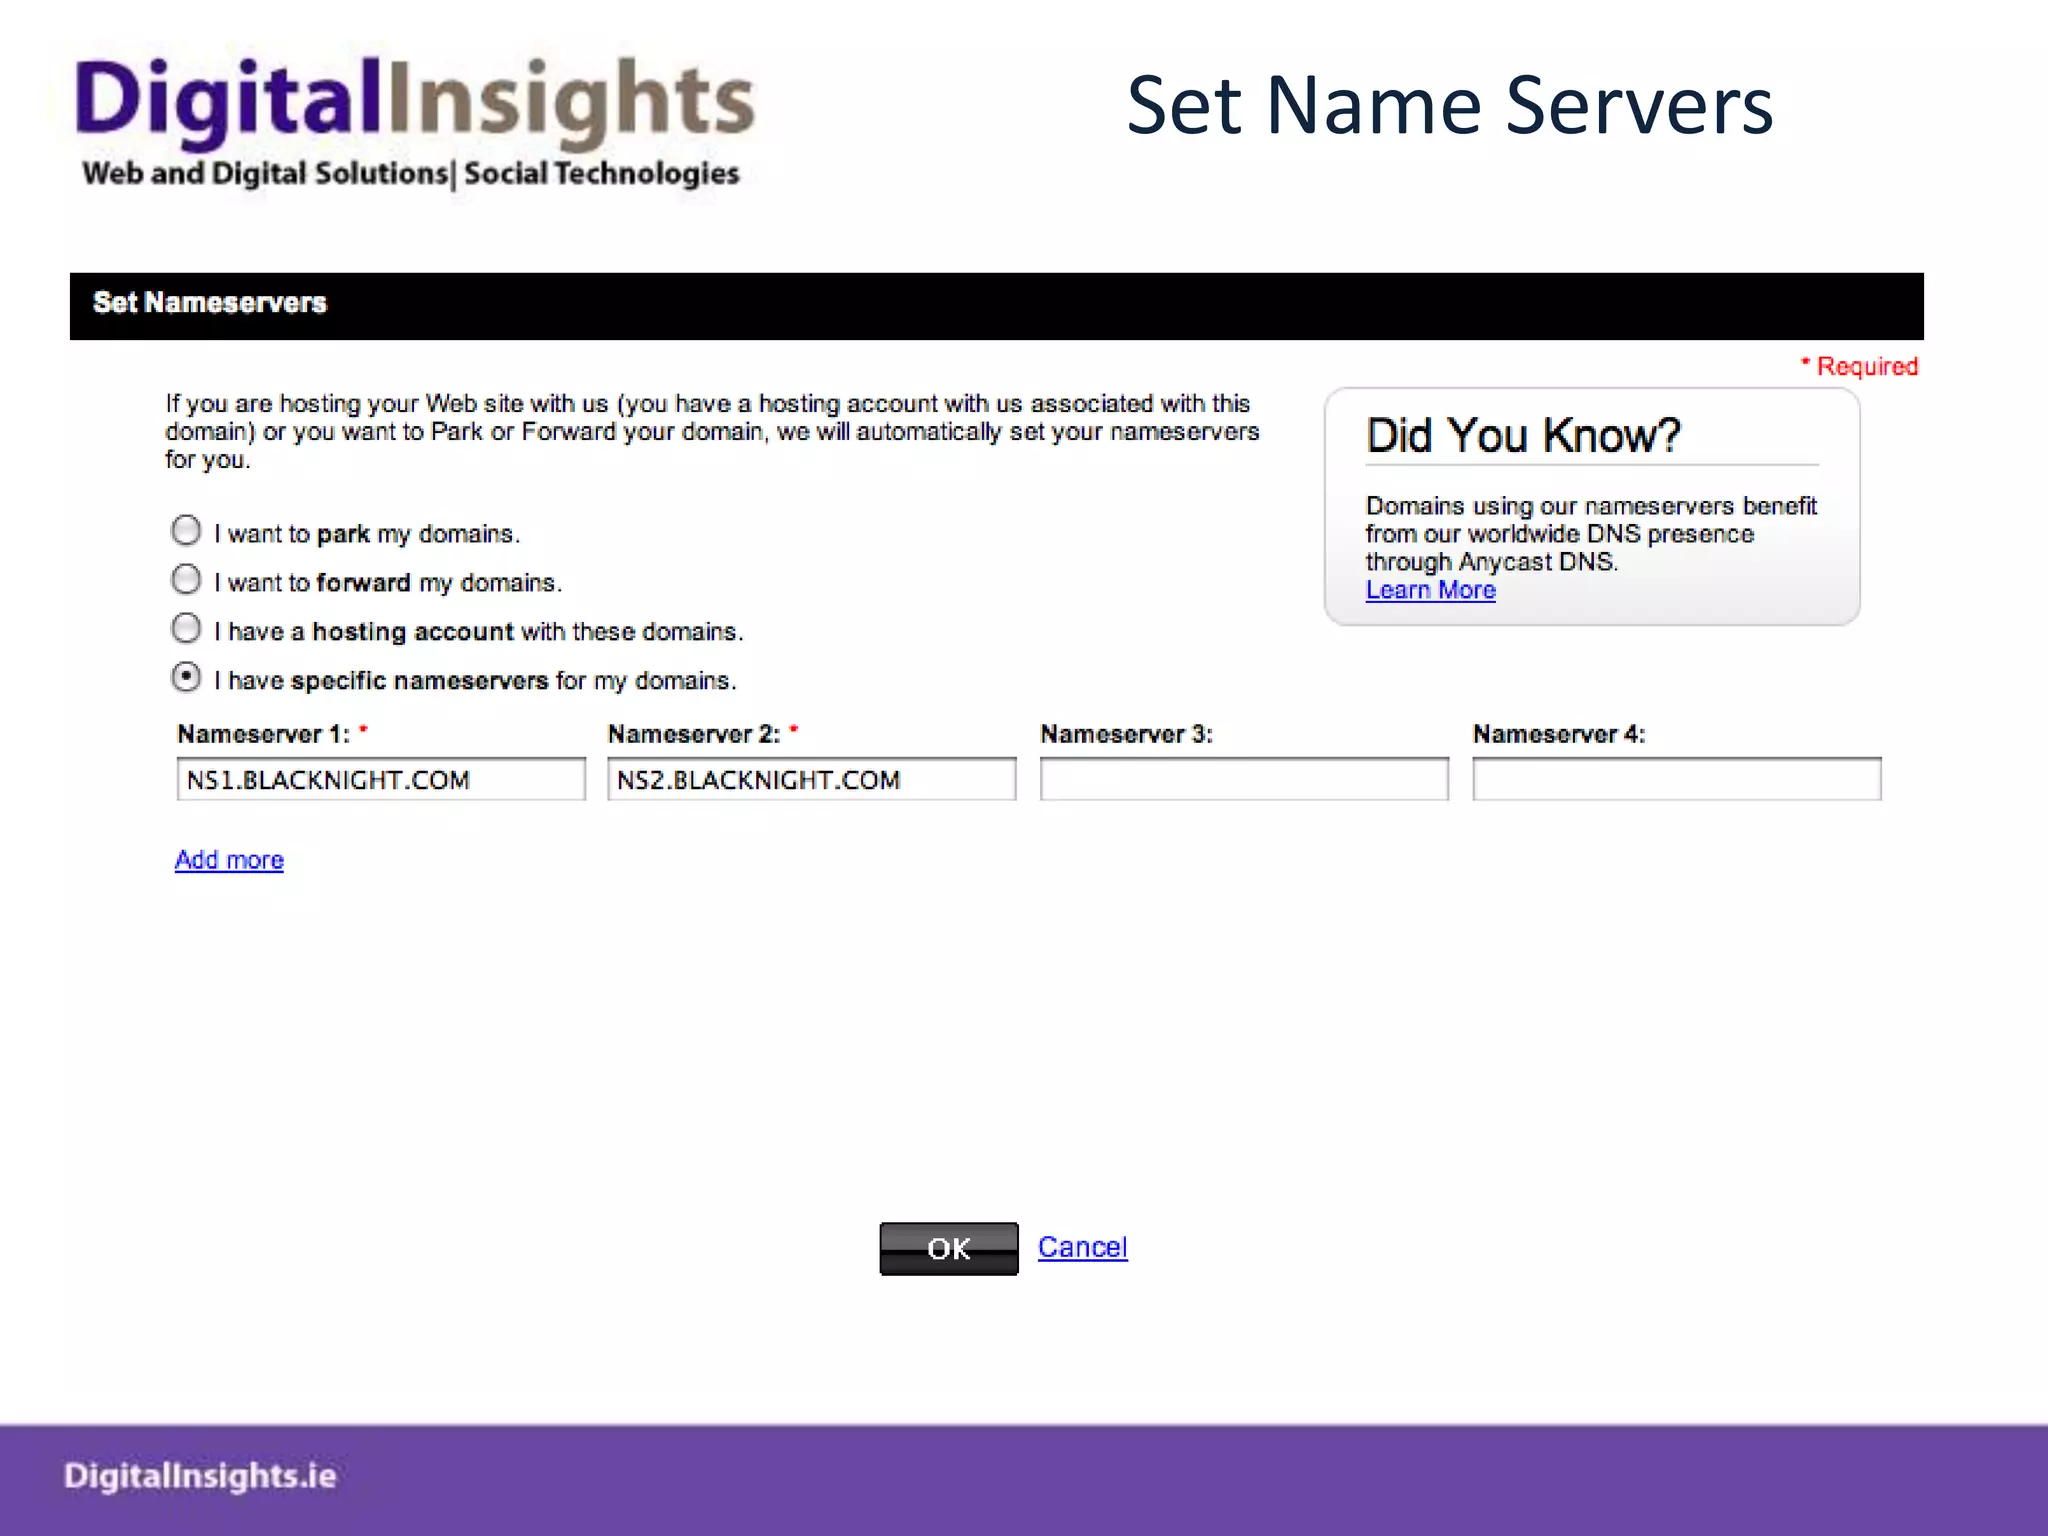Click the Web and Digital Solutions tagline
The image size is (2048, 1536).
[x=411, y=174]
